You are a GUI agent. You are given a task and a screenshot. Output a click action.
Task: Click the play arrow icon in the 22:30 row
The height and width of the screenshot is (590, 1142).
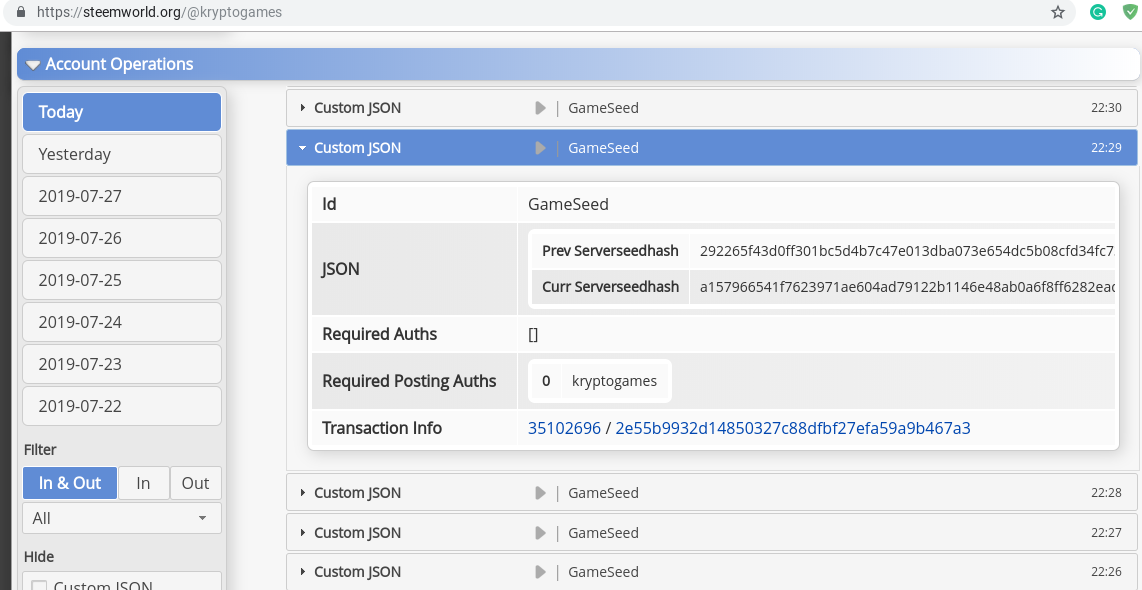pos(540,108)
